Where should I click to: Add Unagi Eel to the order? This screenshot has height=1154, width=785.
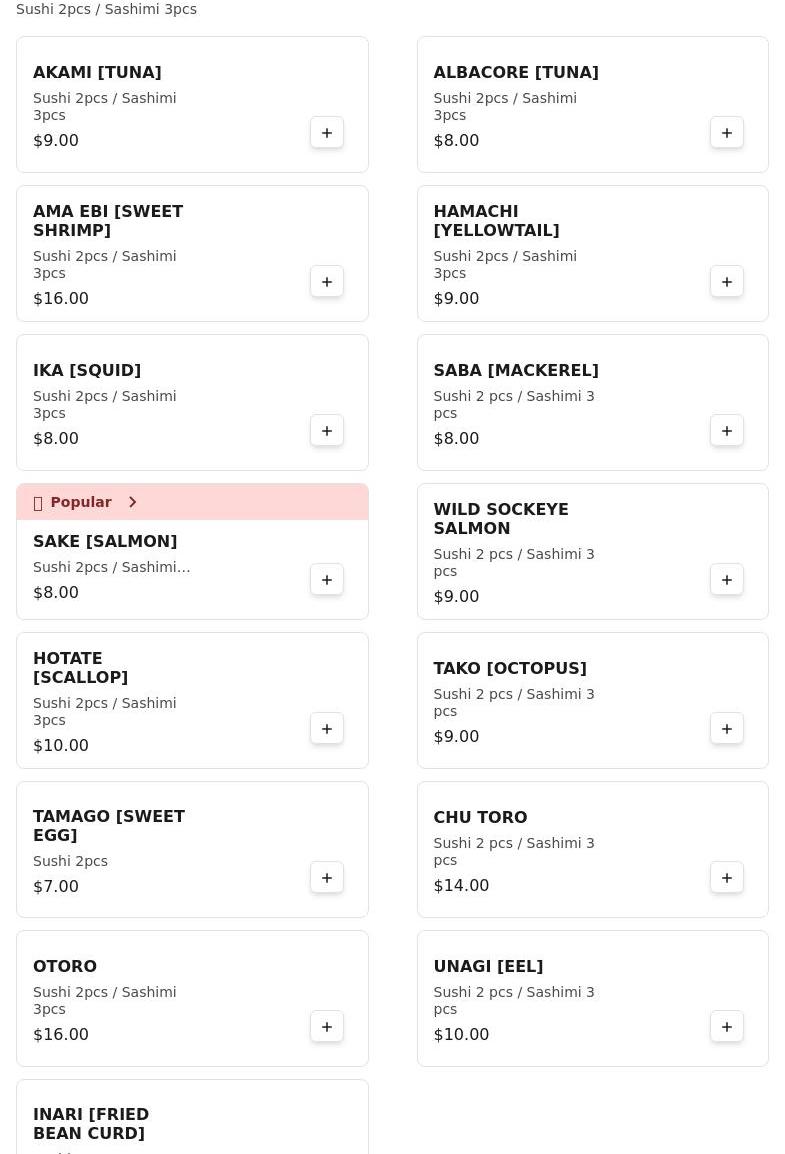coord(727,1027)
